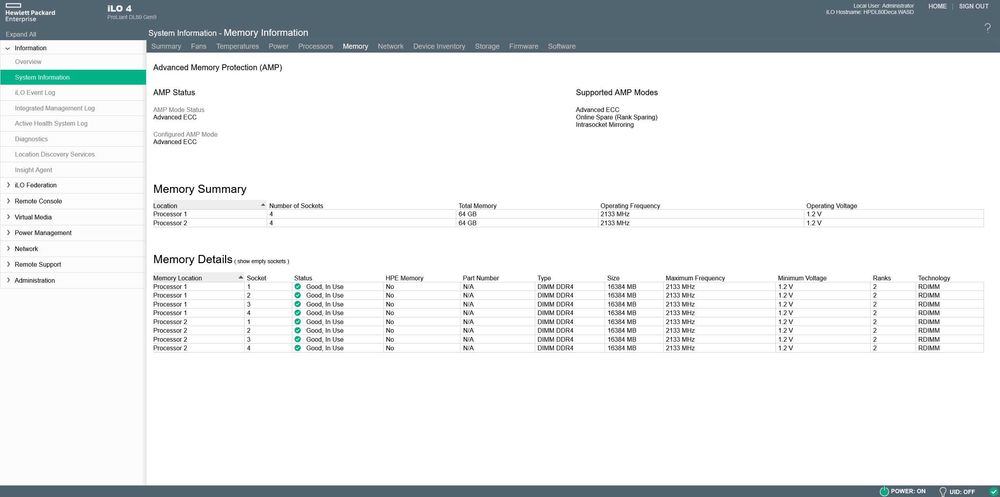Open the Software tab
Screen dimensions: 1000x497
pos(562,47)
